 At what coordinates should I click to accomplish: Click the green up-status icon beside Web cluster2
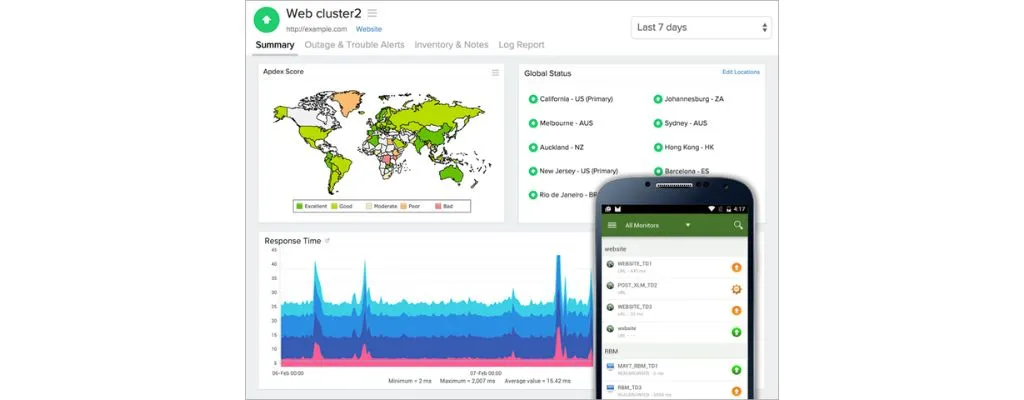[x=267, y=20]
